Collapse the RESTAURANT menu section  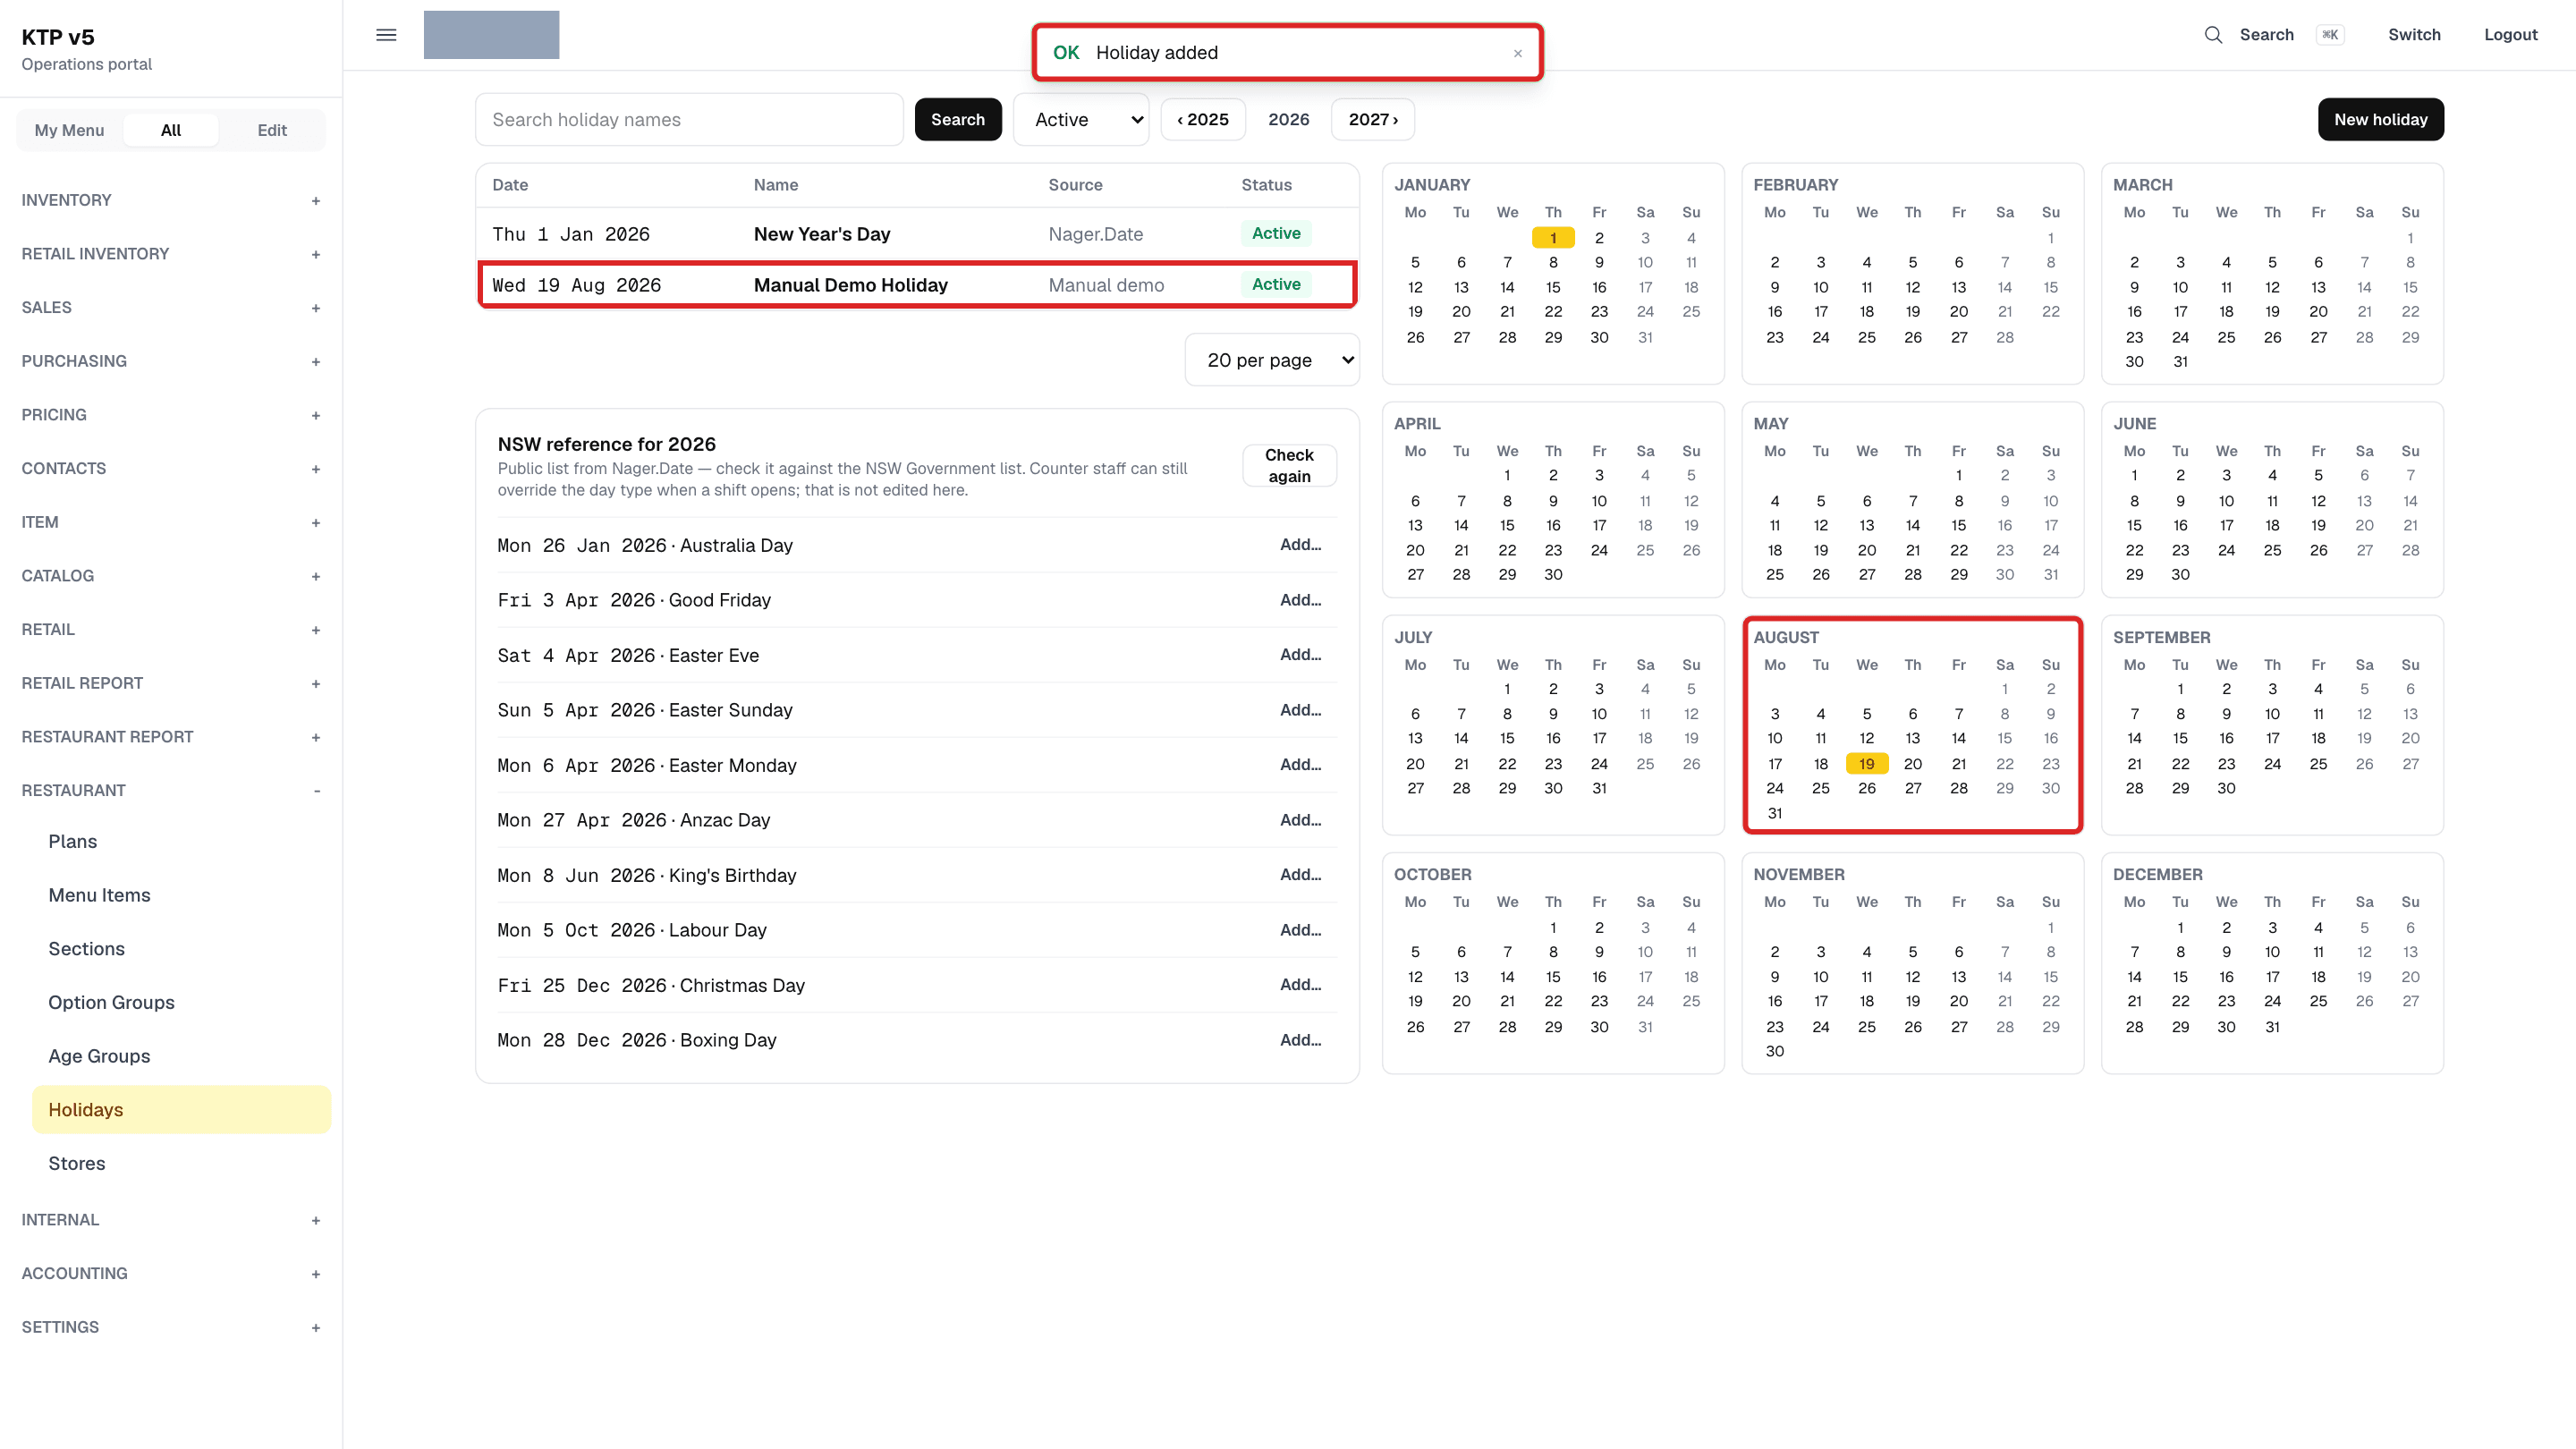[171, 791]
